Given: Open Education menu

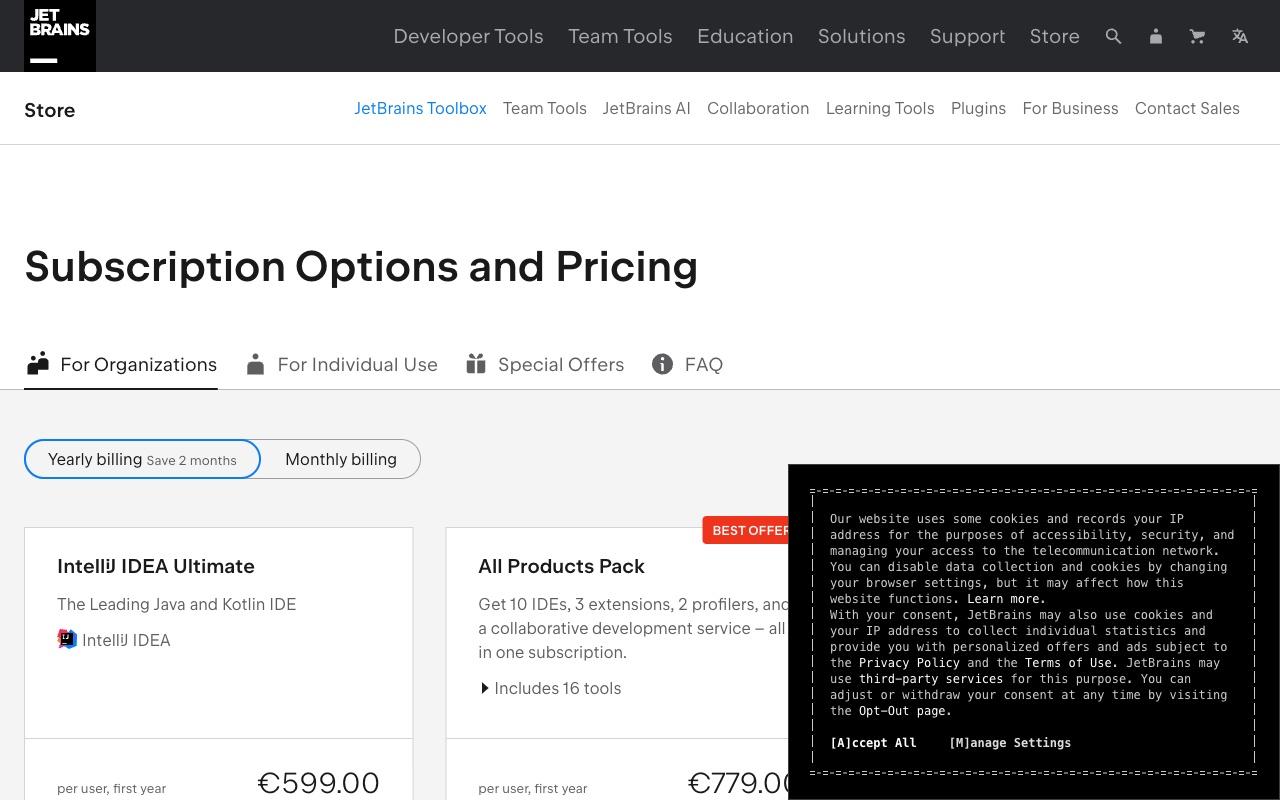Looking at the screenshot, I should tap(745, 36).
